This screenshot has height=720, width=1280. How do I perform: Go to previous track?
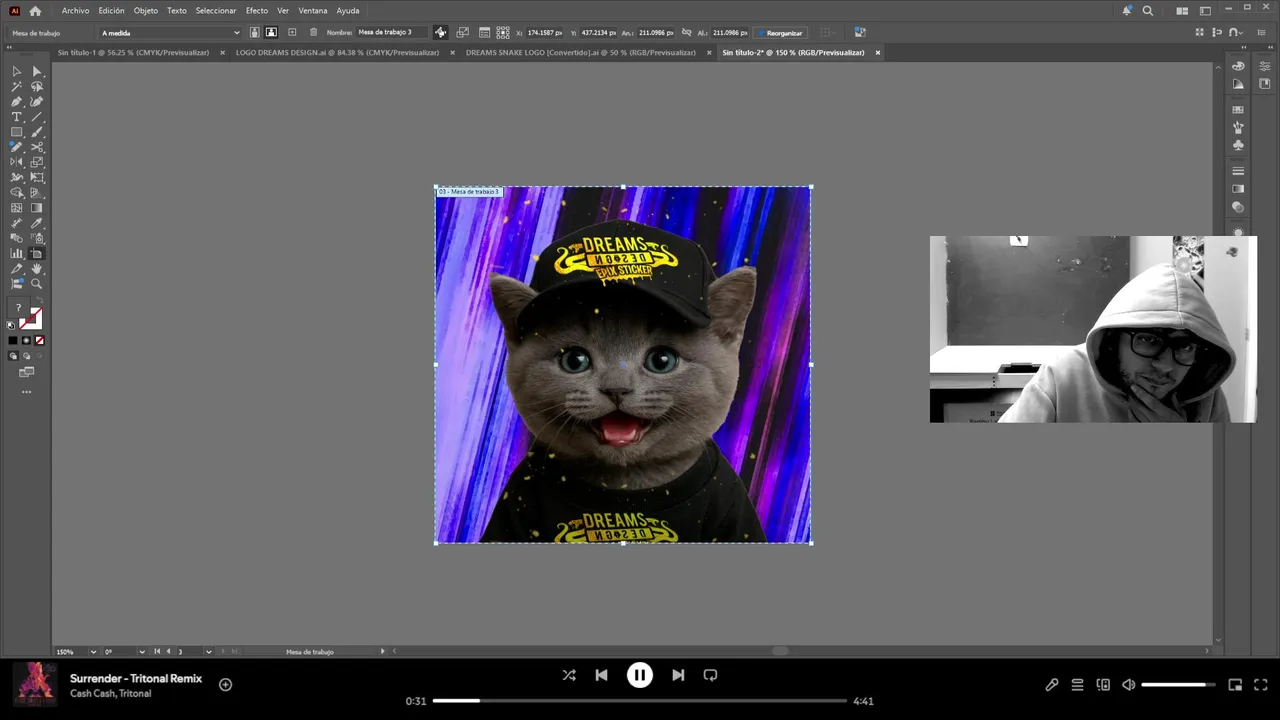[601, 675]
